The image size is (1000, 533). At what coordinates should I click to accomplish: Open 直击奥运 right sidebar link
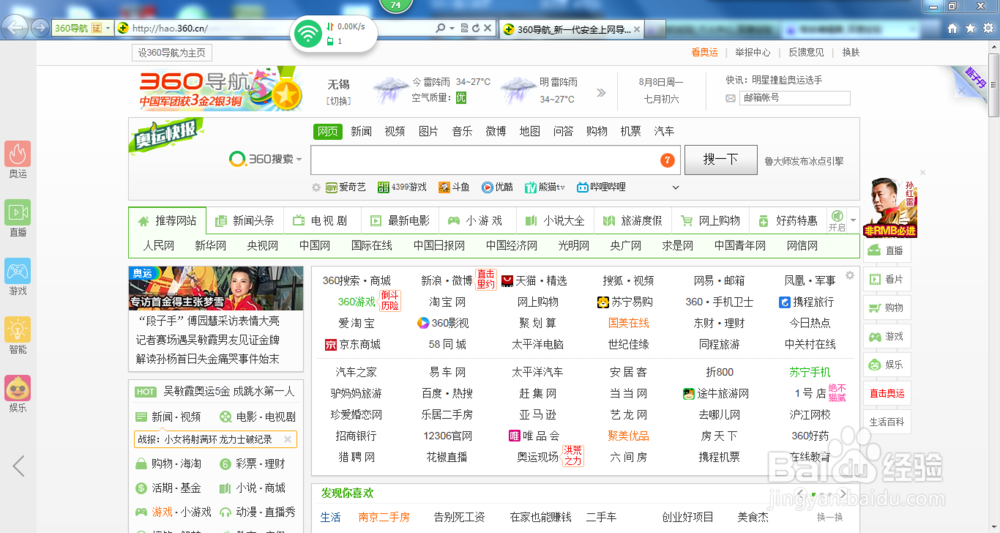point(886,393)
